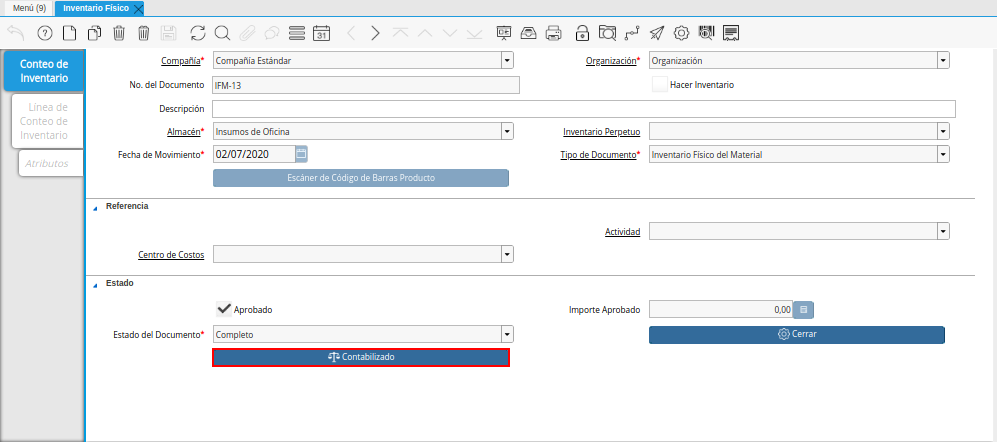Screen dimensions: 997x442
Task: Click the toolbar gear process icon
Action: click(x=682, y=33)
